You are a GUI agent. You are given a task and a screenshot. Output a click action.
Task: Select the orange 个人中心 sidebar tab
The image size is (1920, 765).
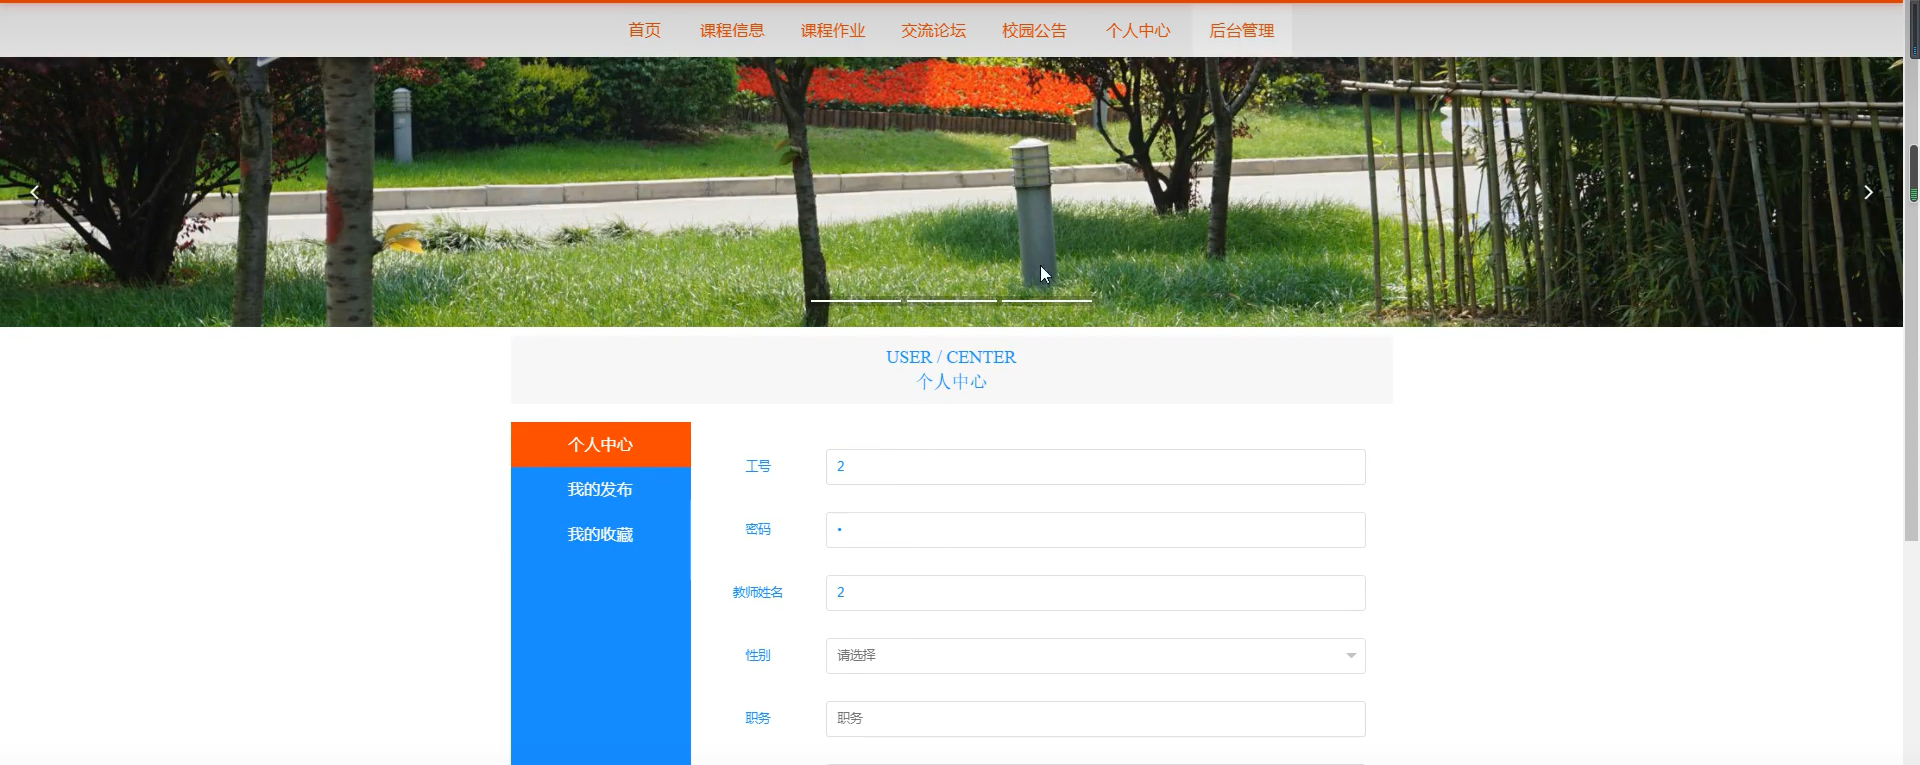point(600,444)
